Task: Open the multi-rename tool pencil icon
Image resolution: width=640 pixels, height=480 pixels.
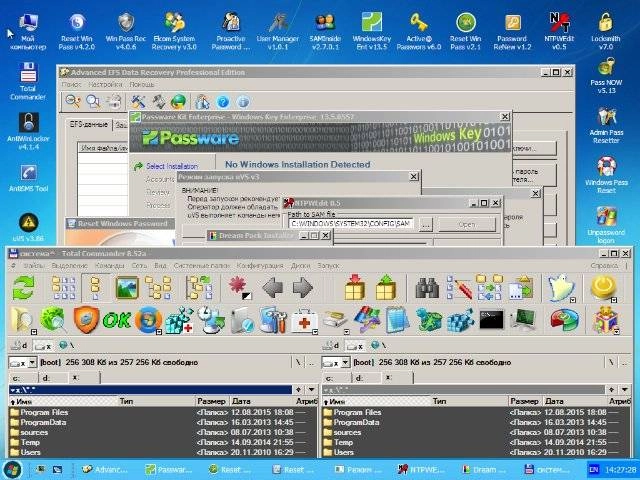Action: [459, 287]
